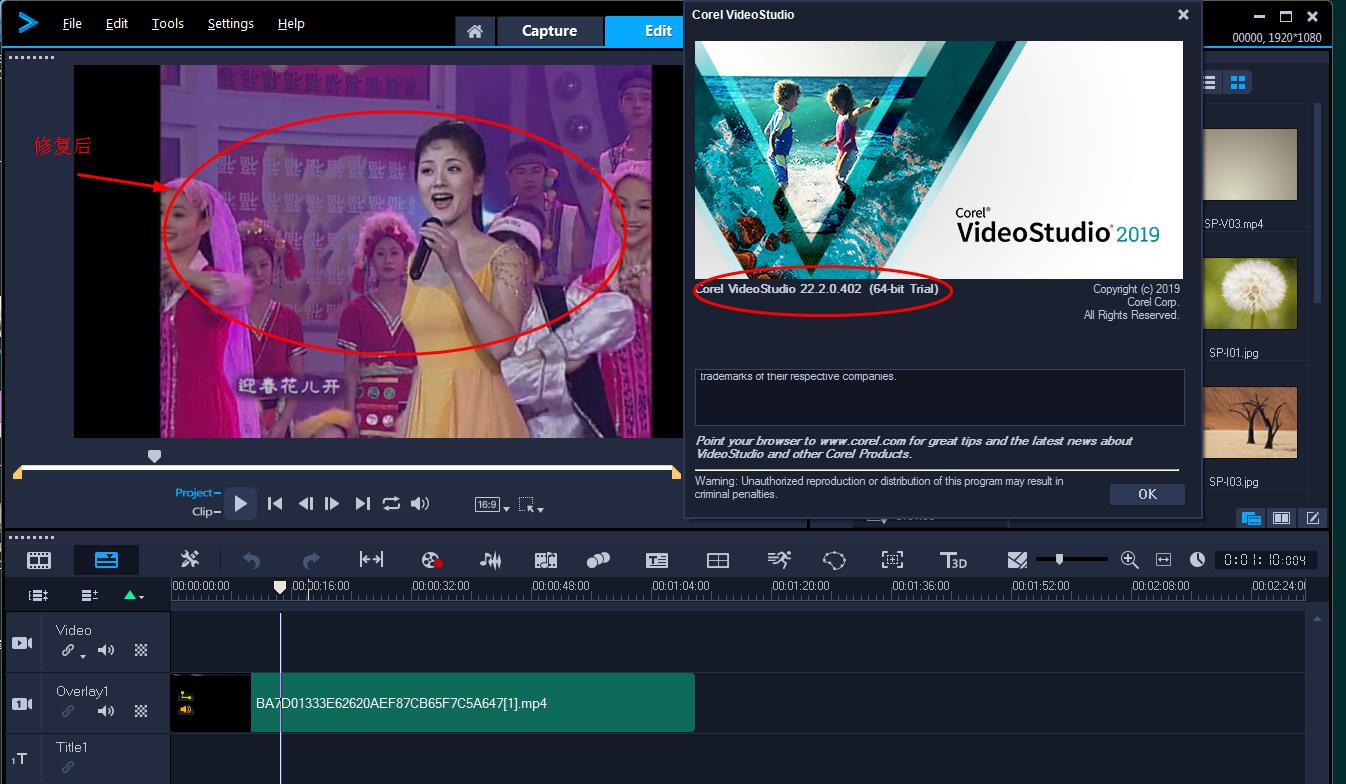Mute the Overlay1 track audio

[105, 712]
